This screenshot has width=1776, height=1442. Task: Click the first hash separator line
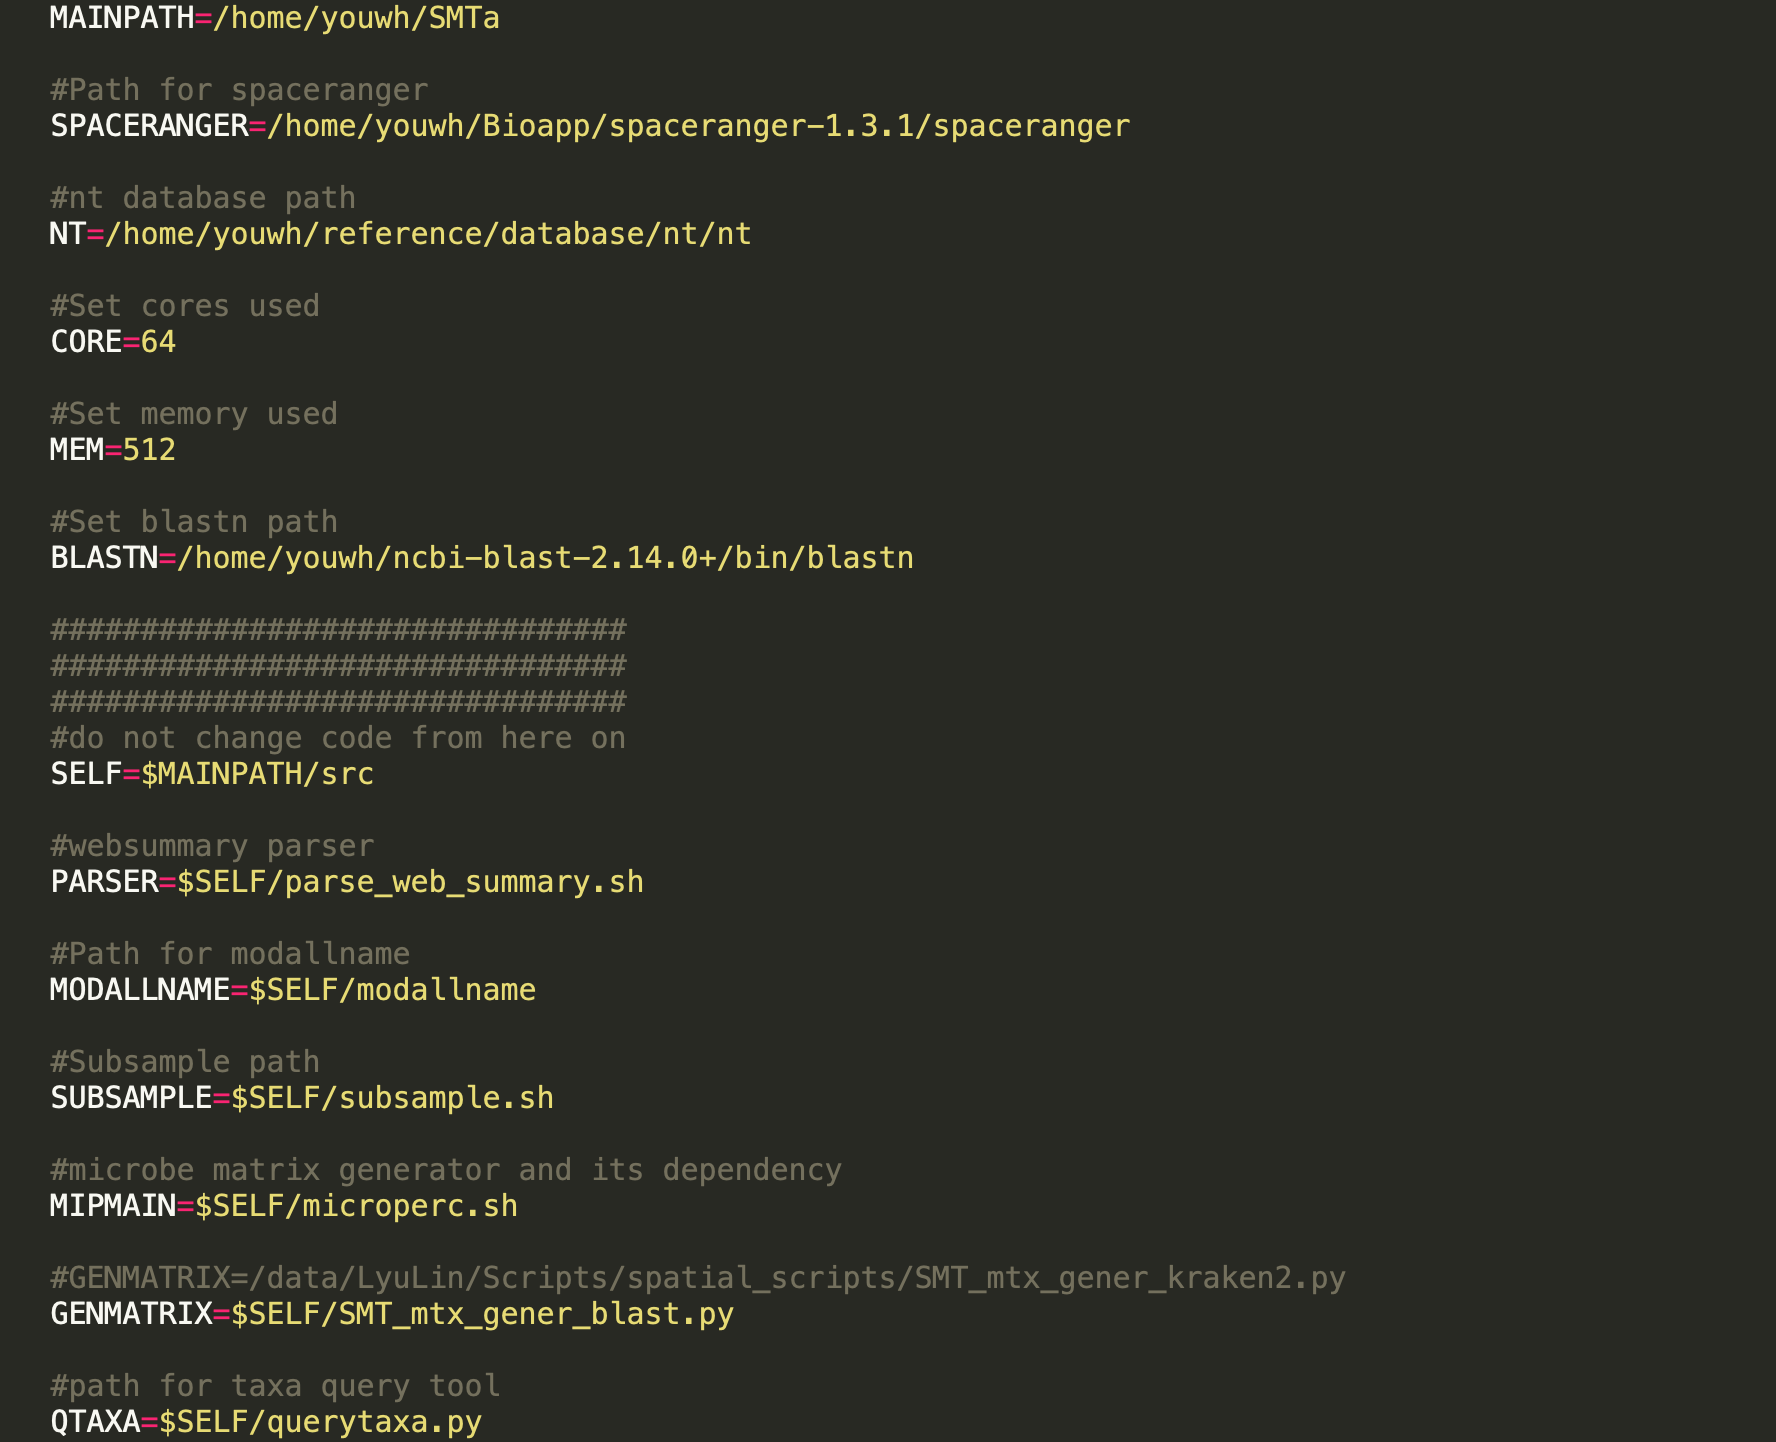337,629
